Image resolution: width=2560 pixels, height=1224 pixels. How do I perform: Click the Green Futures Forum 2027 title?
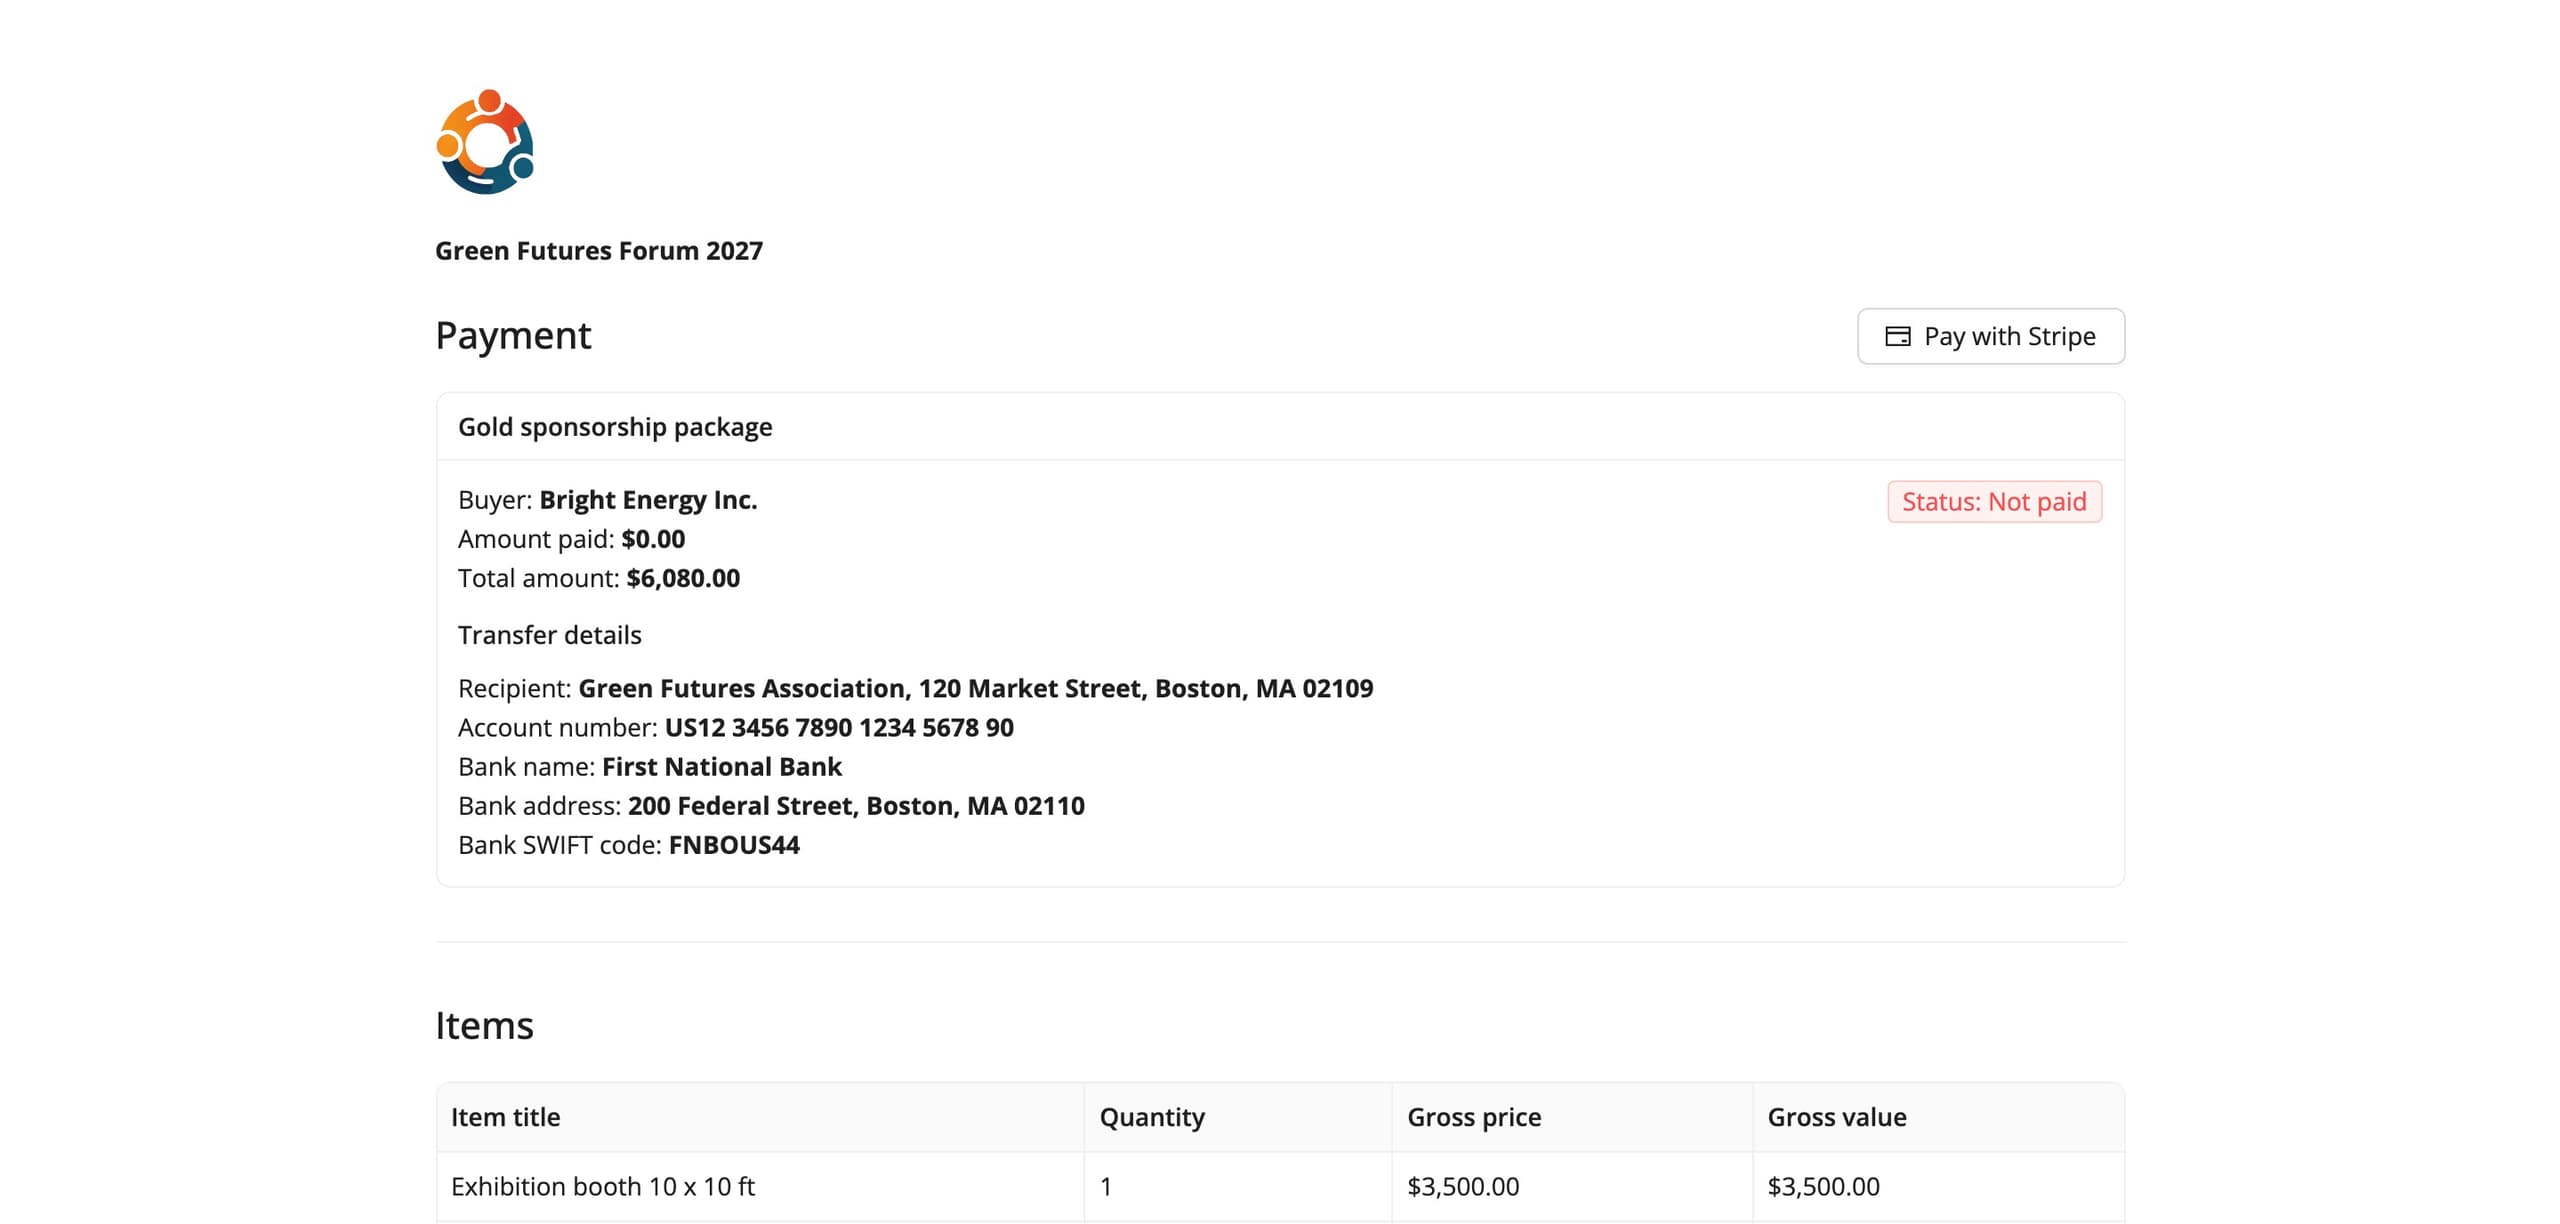pos(598,250)
